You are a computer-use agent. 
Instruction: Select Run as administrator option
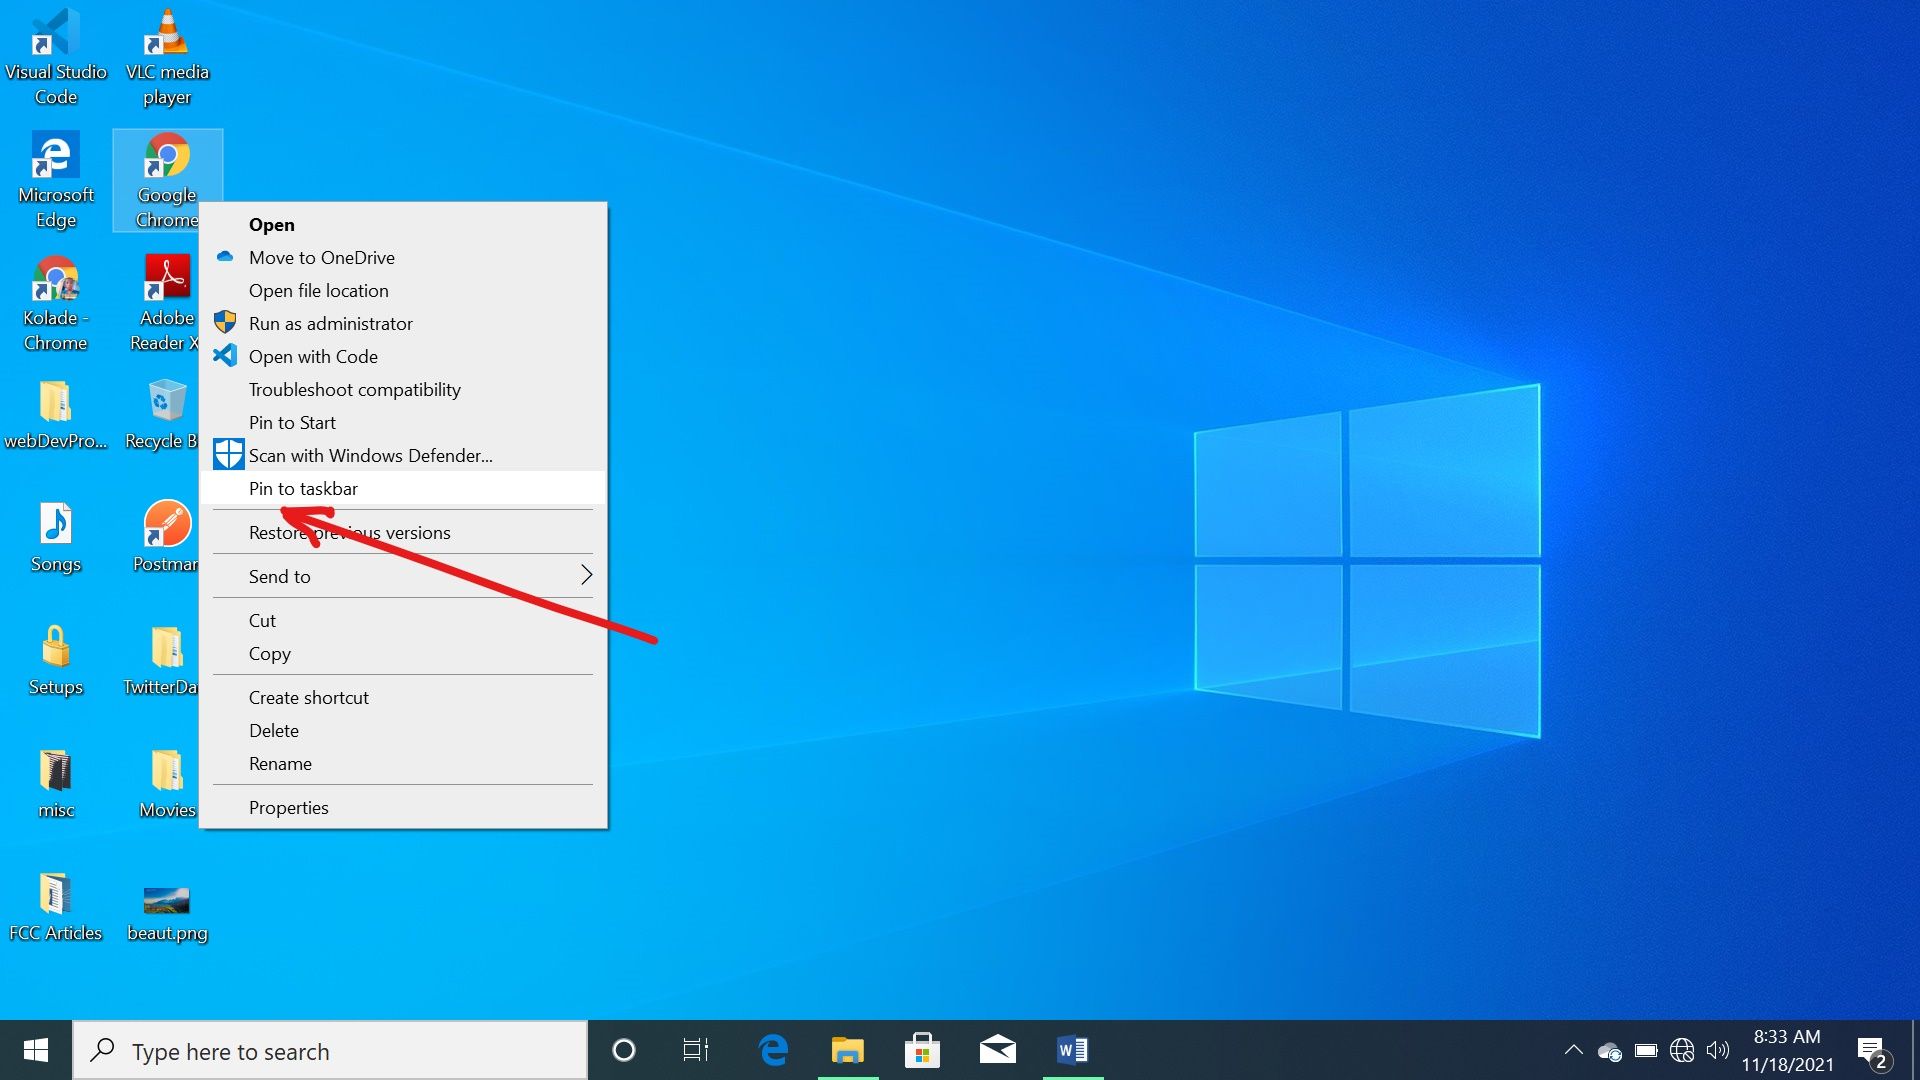point(330,323)
